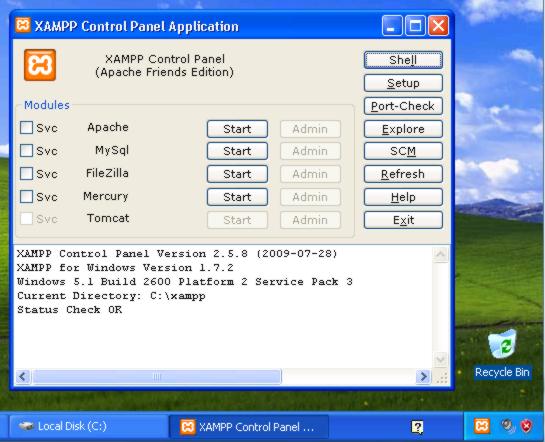Start the Apache module
The width and height of the screenshot is (545, 442).
(x=237, y=129)
